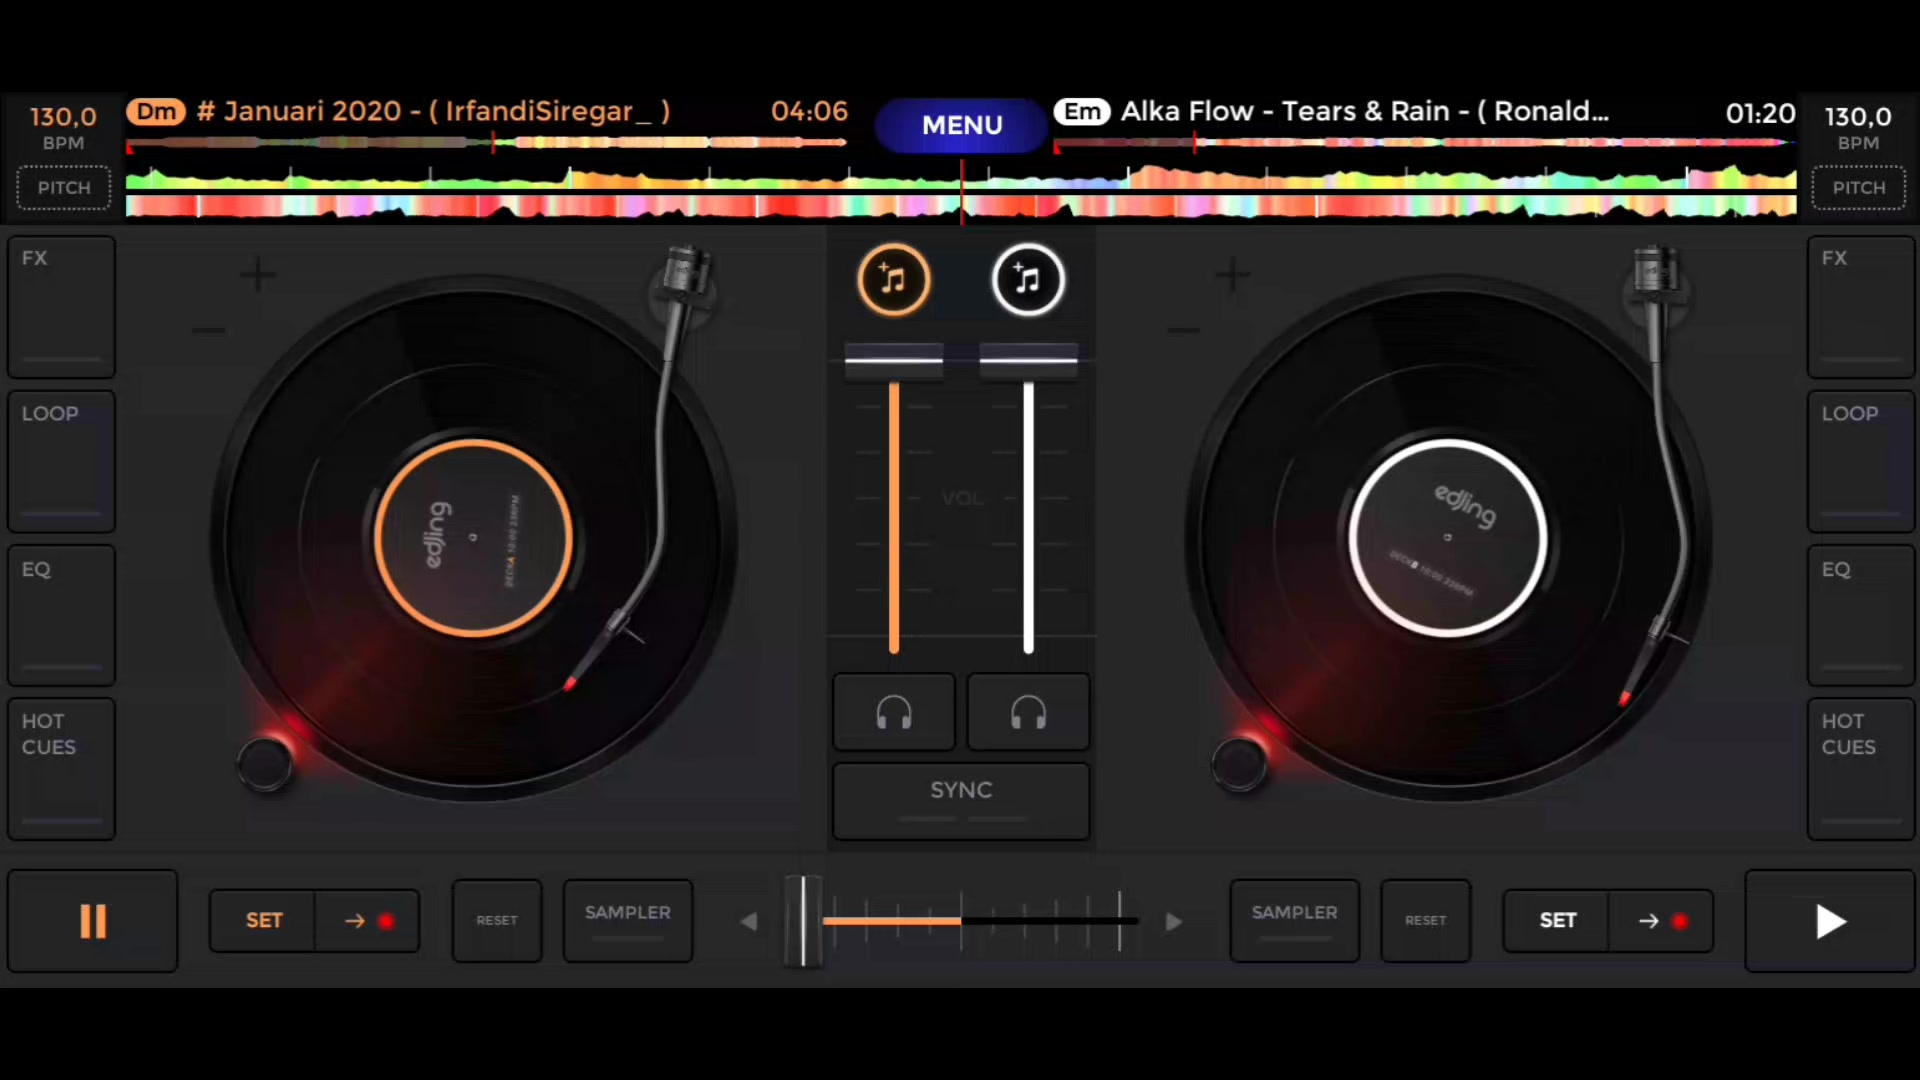This screenshot has width=1920, height=1080.
Task: Open right deck SAMPLER
Action: [1294, 920]
